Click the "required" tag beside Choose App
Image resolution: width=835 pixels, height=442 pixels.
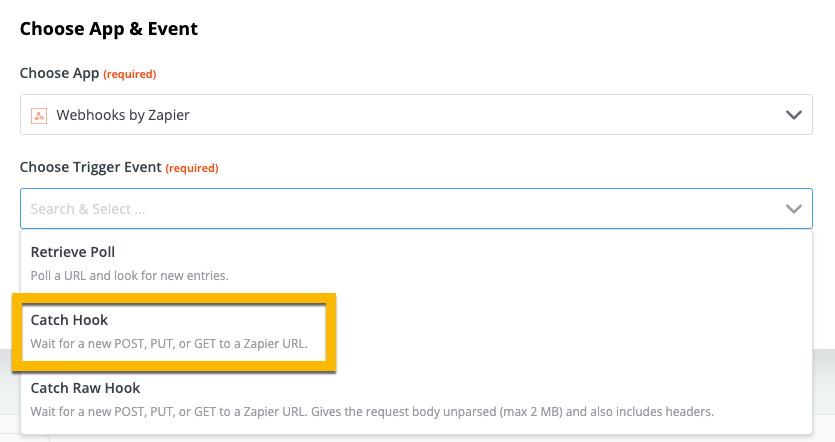coord(129,74)
